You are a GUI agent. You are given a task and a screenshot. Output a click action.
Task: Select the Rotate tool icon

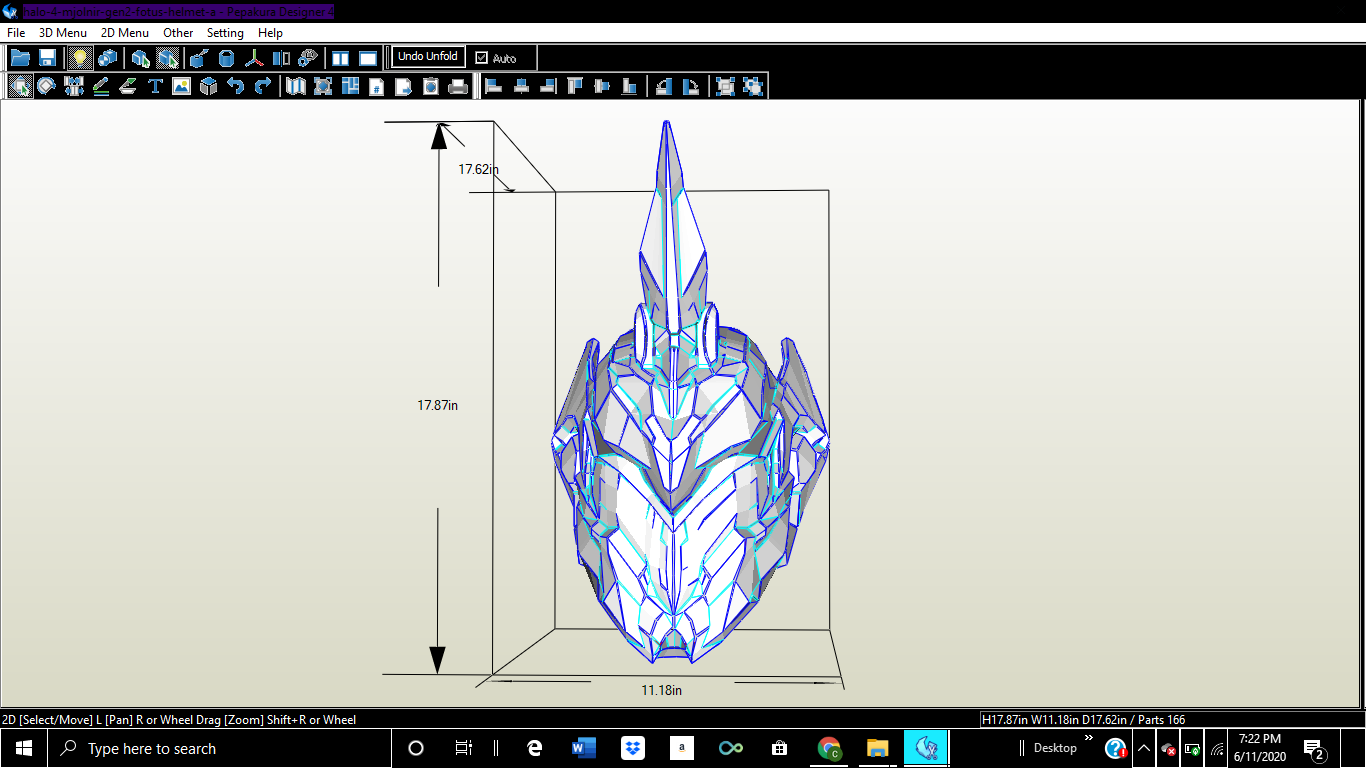(46, 86)
